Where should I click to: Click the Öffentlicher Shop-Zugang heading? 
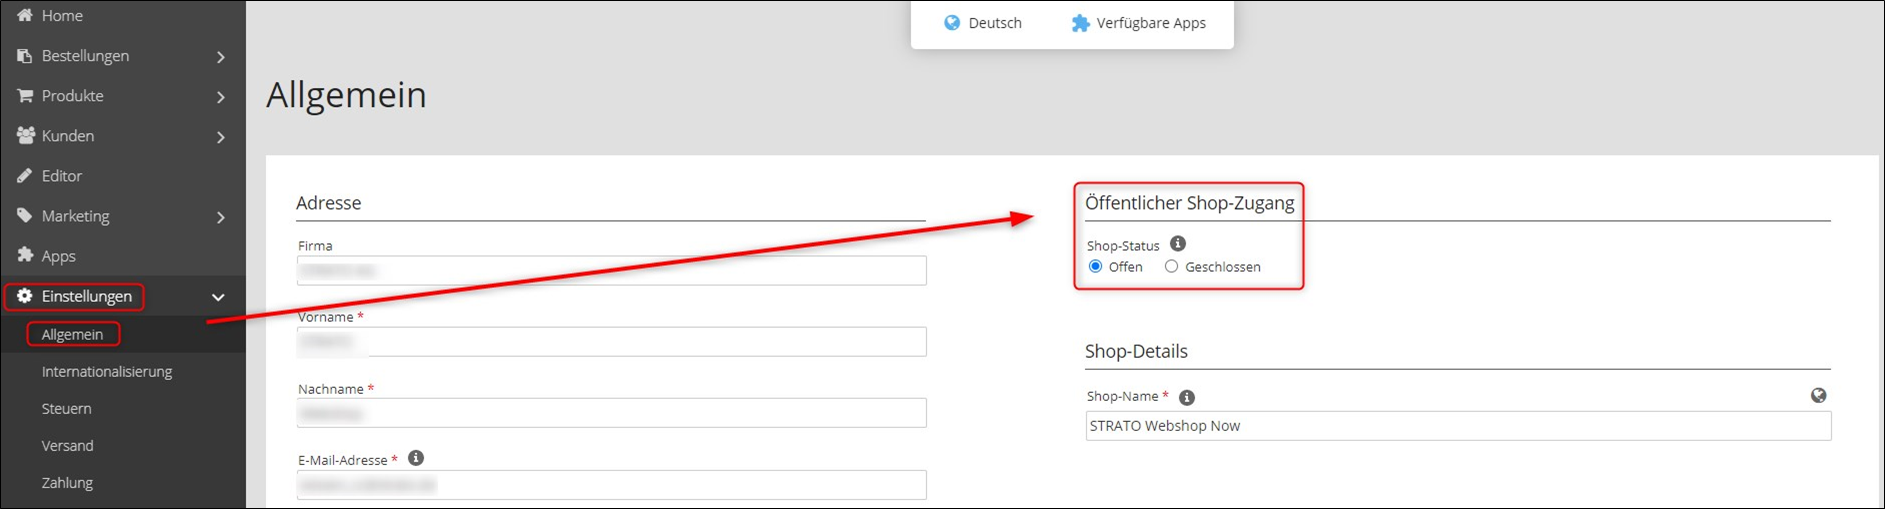click(x=1189, y=203)
